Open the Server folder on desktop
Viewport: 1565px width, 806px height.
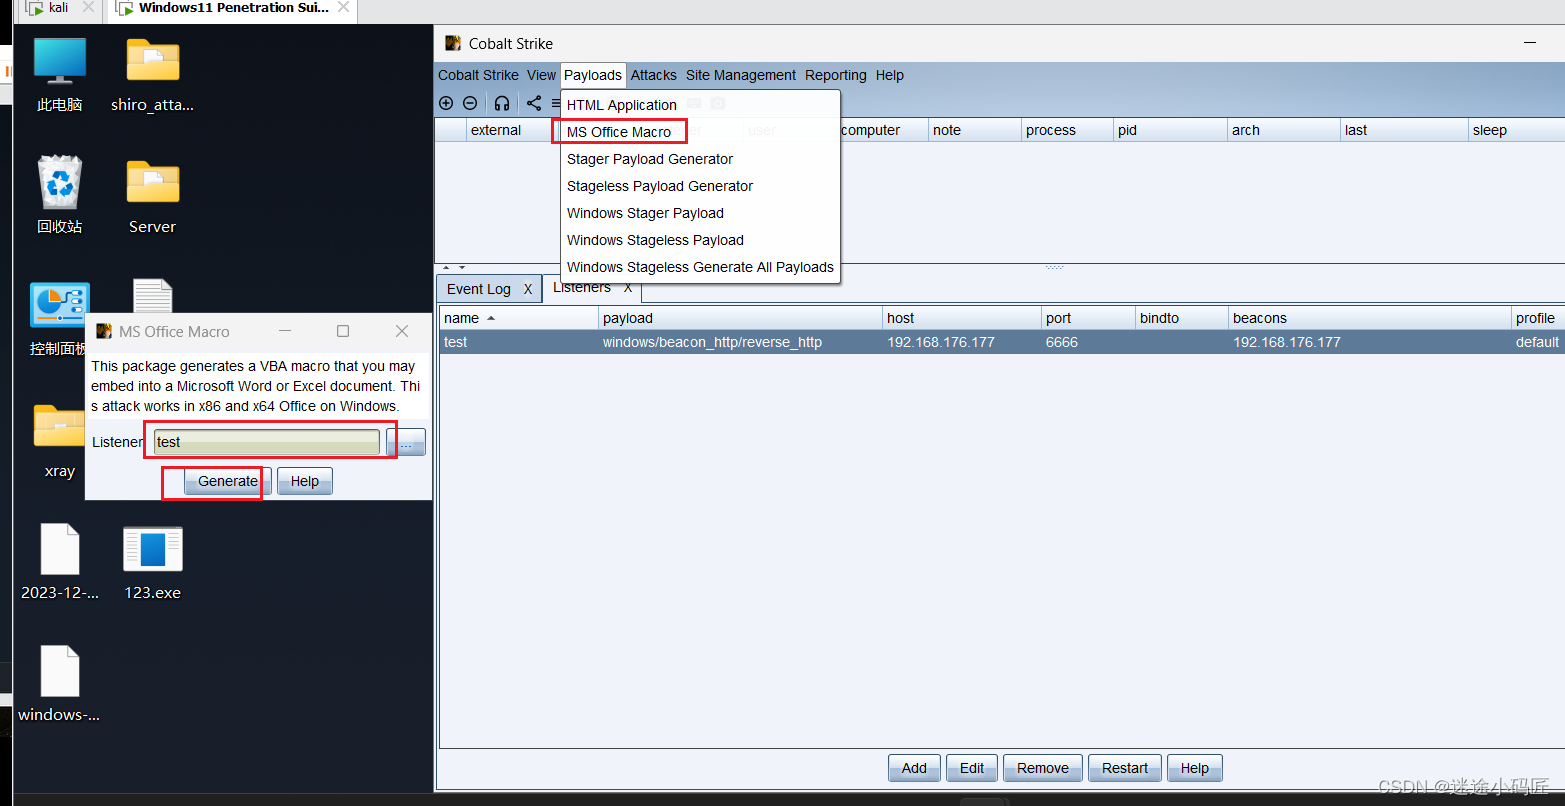152,197
